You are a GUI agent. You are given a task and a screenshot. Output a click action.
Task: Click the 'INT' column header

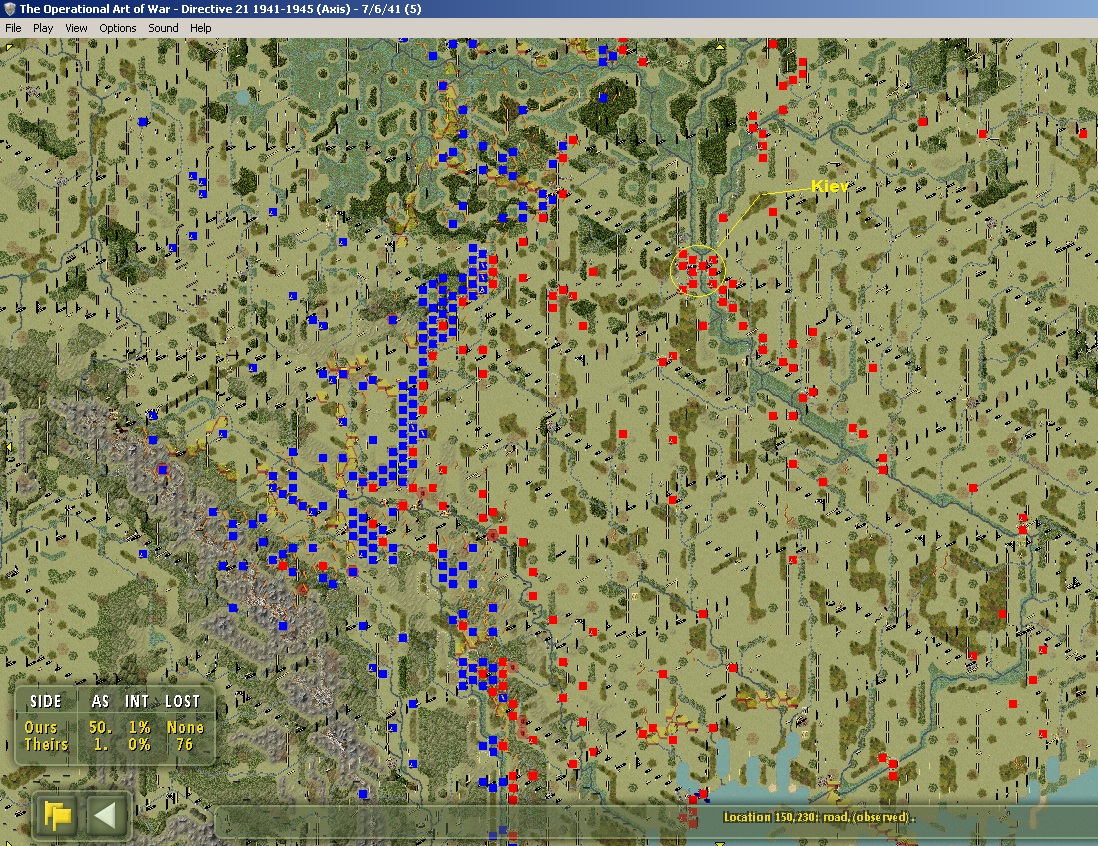point(137,701)
